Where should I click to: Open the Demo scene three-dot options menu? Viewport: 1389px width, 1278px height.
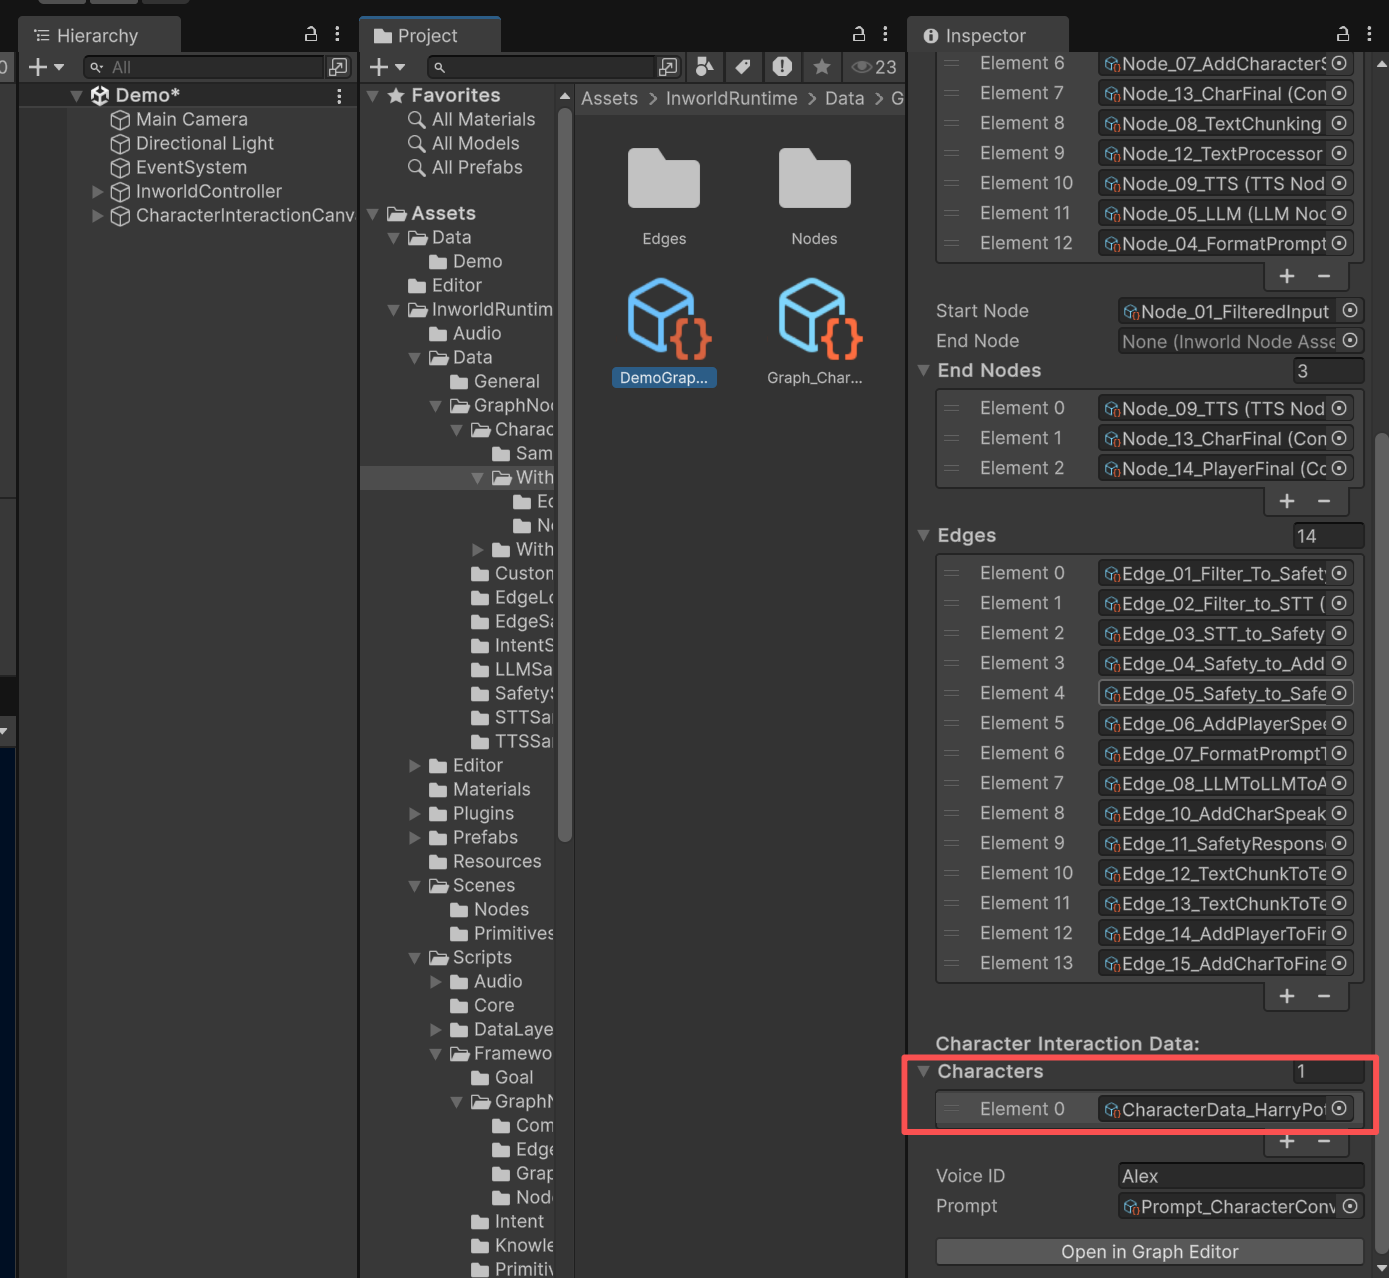click(339, 96)
